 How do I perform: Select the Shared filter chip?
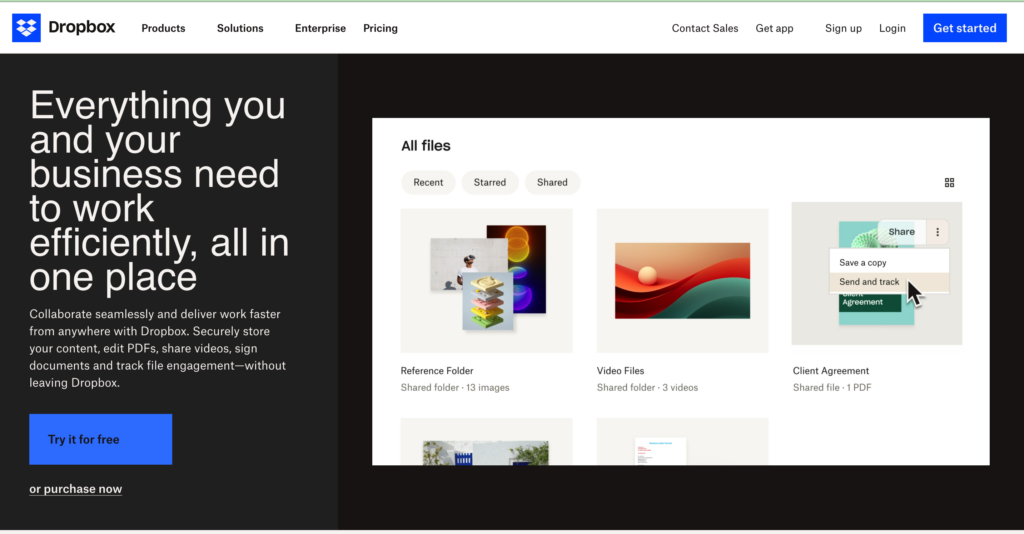pyautogui.click(x=552, y=182)
